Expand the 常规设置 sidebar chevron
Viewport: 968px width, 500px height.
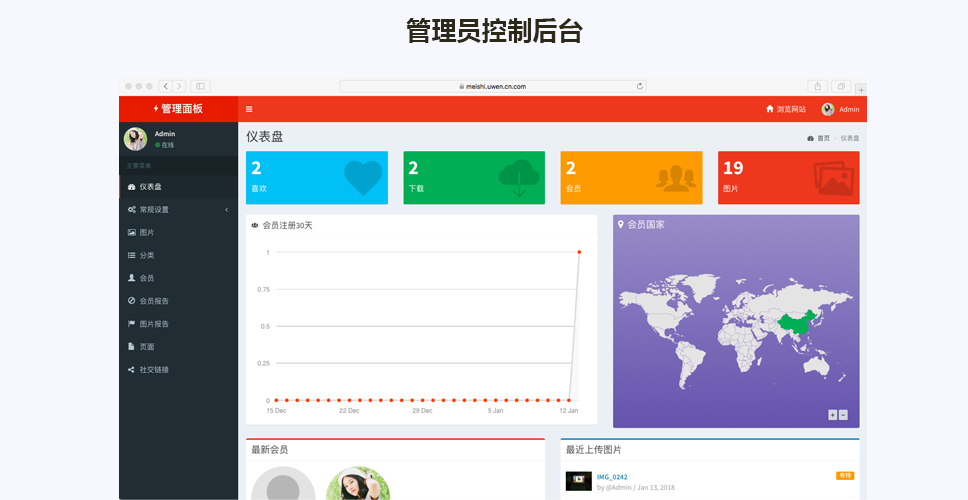[x=226, y=210]
